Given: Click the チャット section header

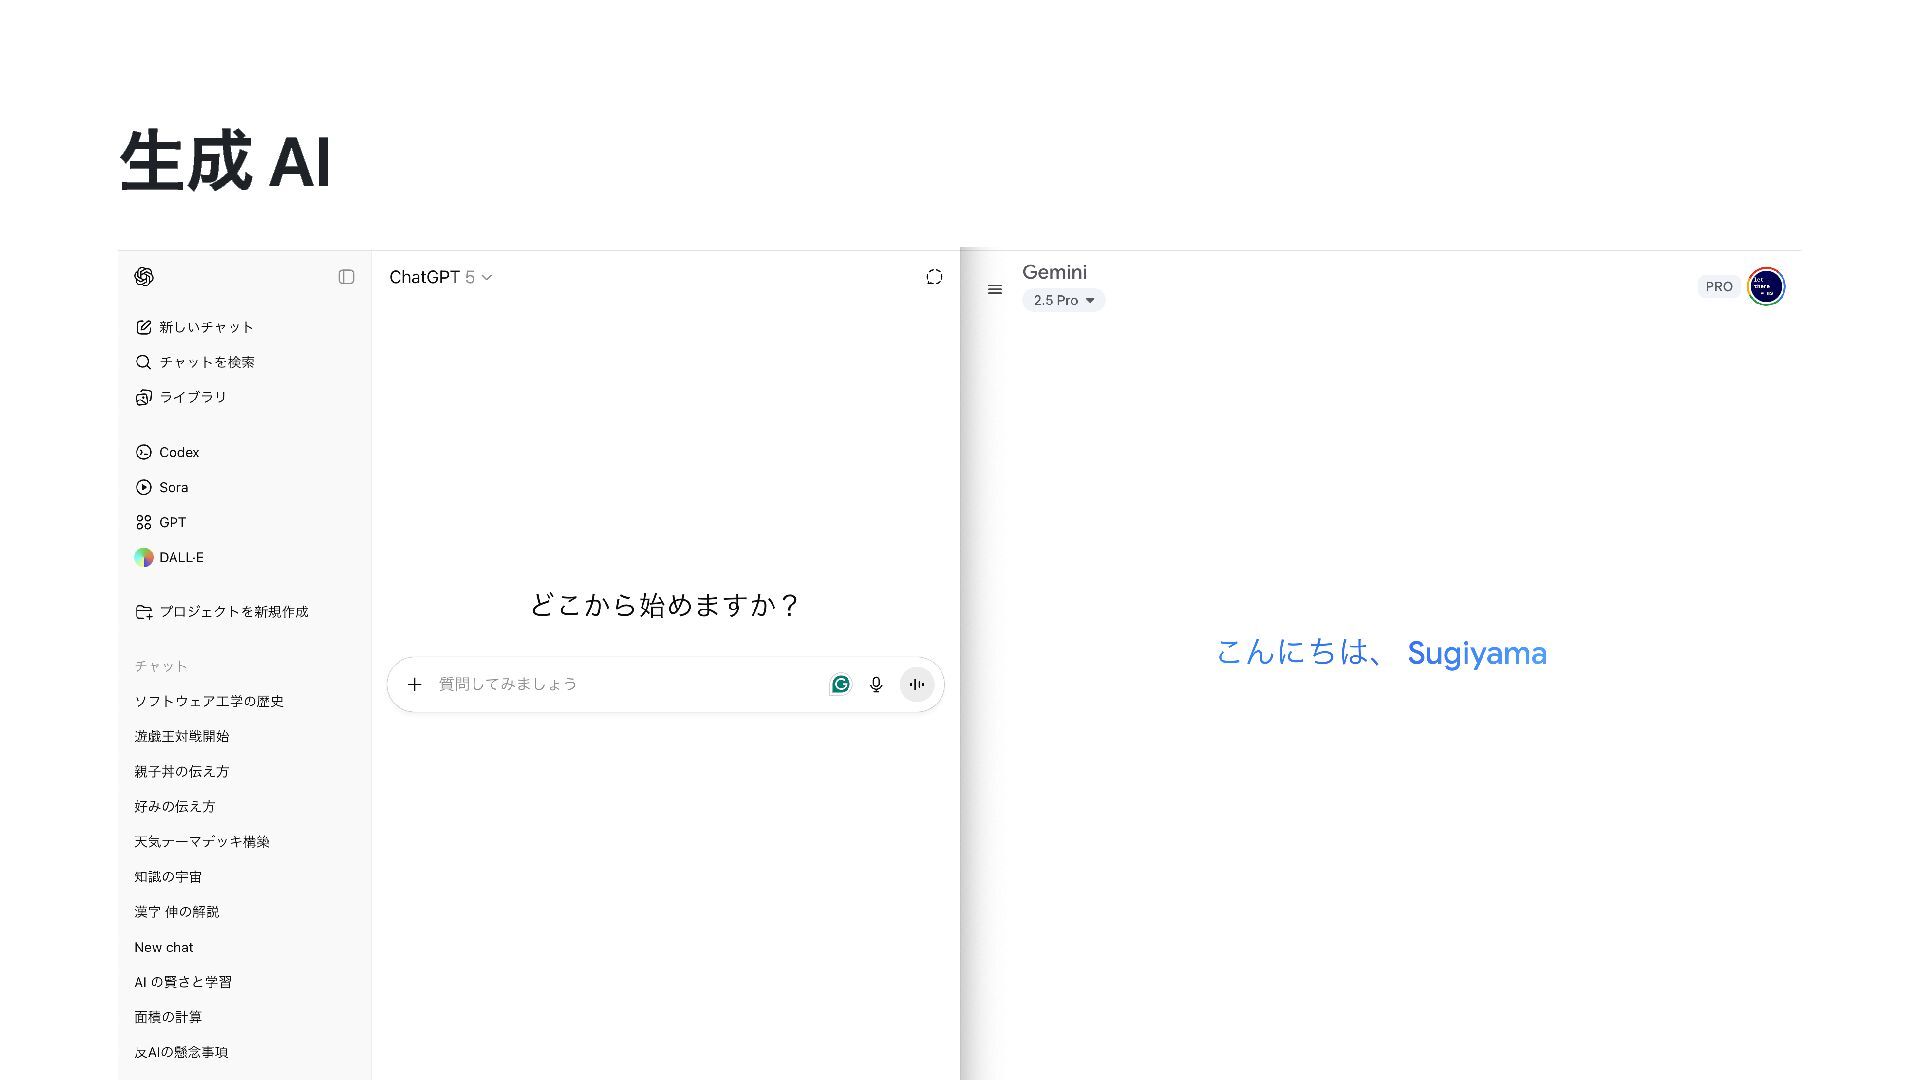Looking at the screenshot, I should point(161,666).
